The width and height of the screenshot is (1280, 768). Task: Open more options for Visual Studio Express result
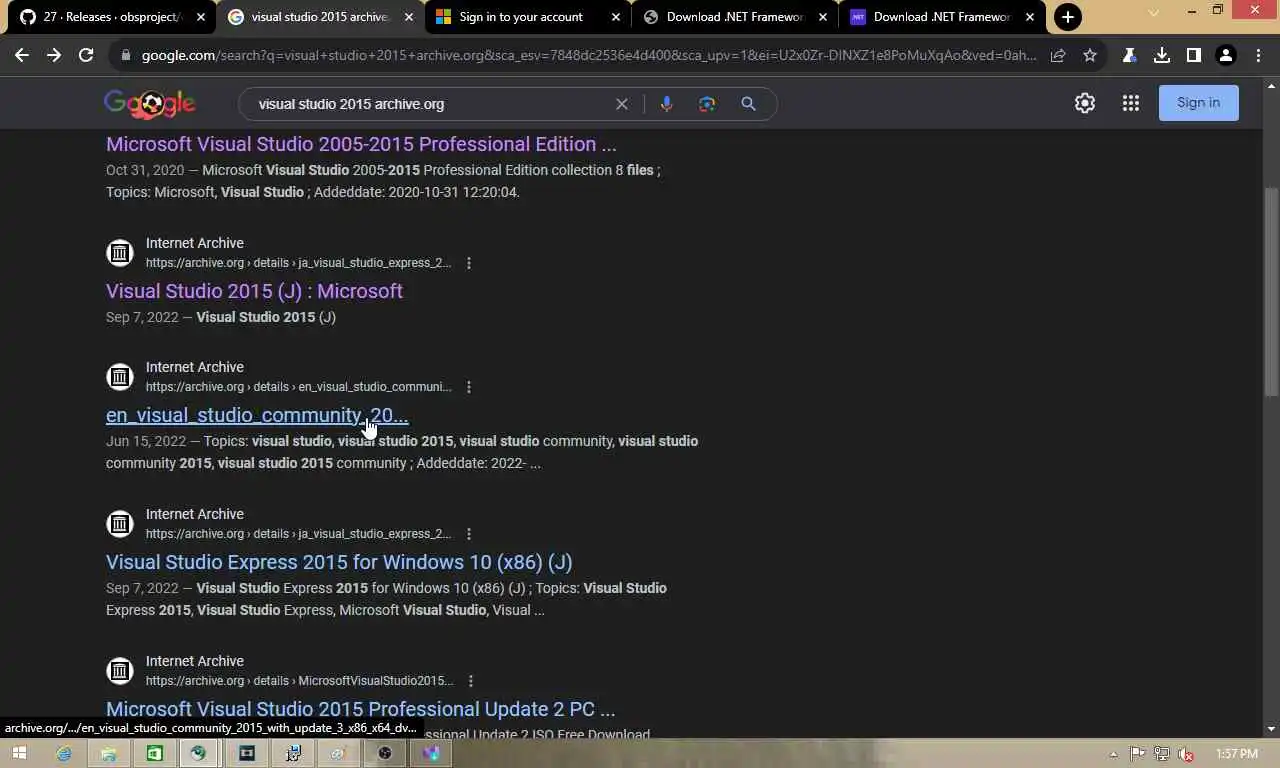[469, 534]
